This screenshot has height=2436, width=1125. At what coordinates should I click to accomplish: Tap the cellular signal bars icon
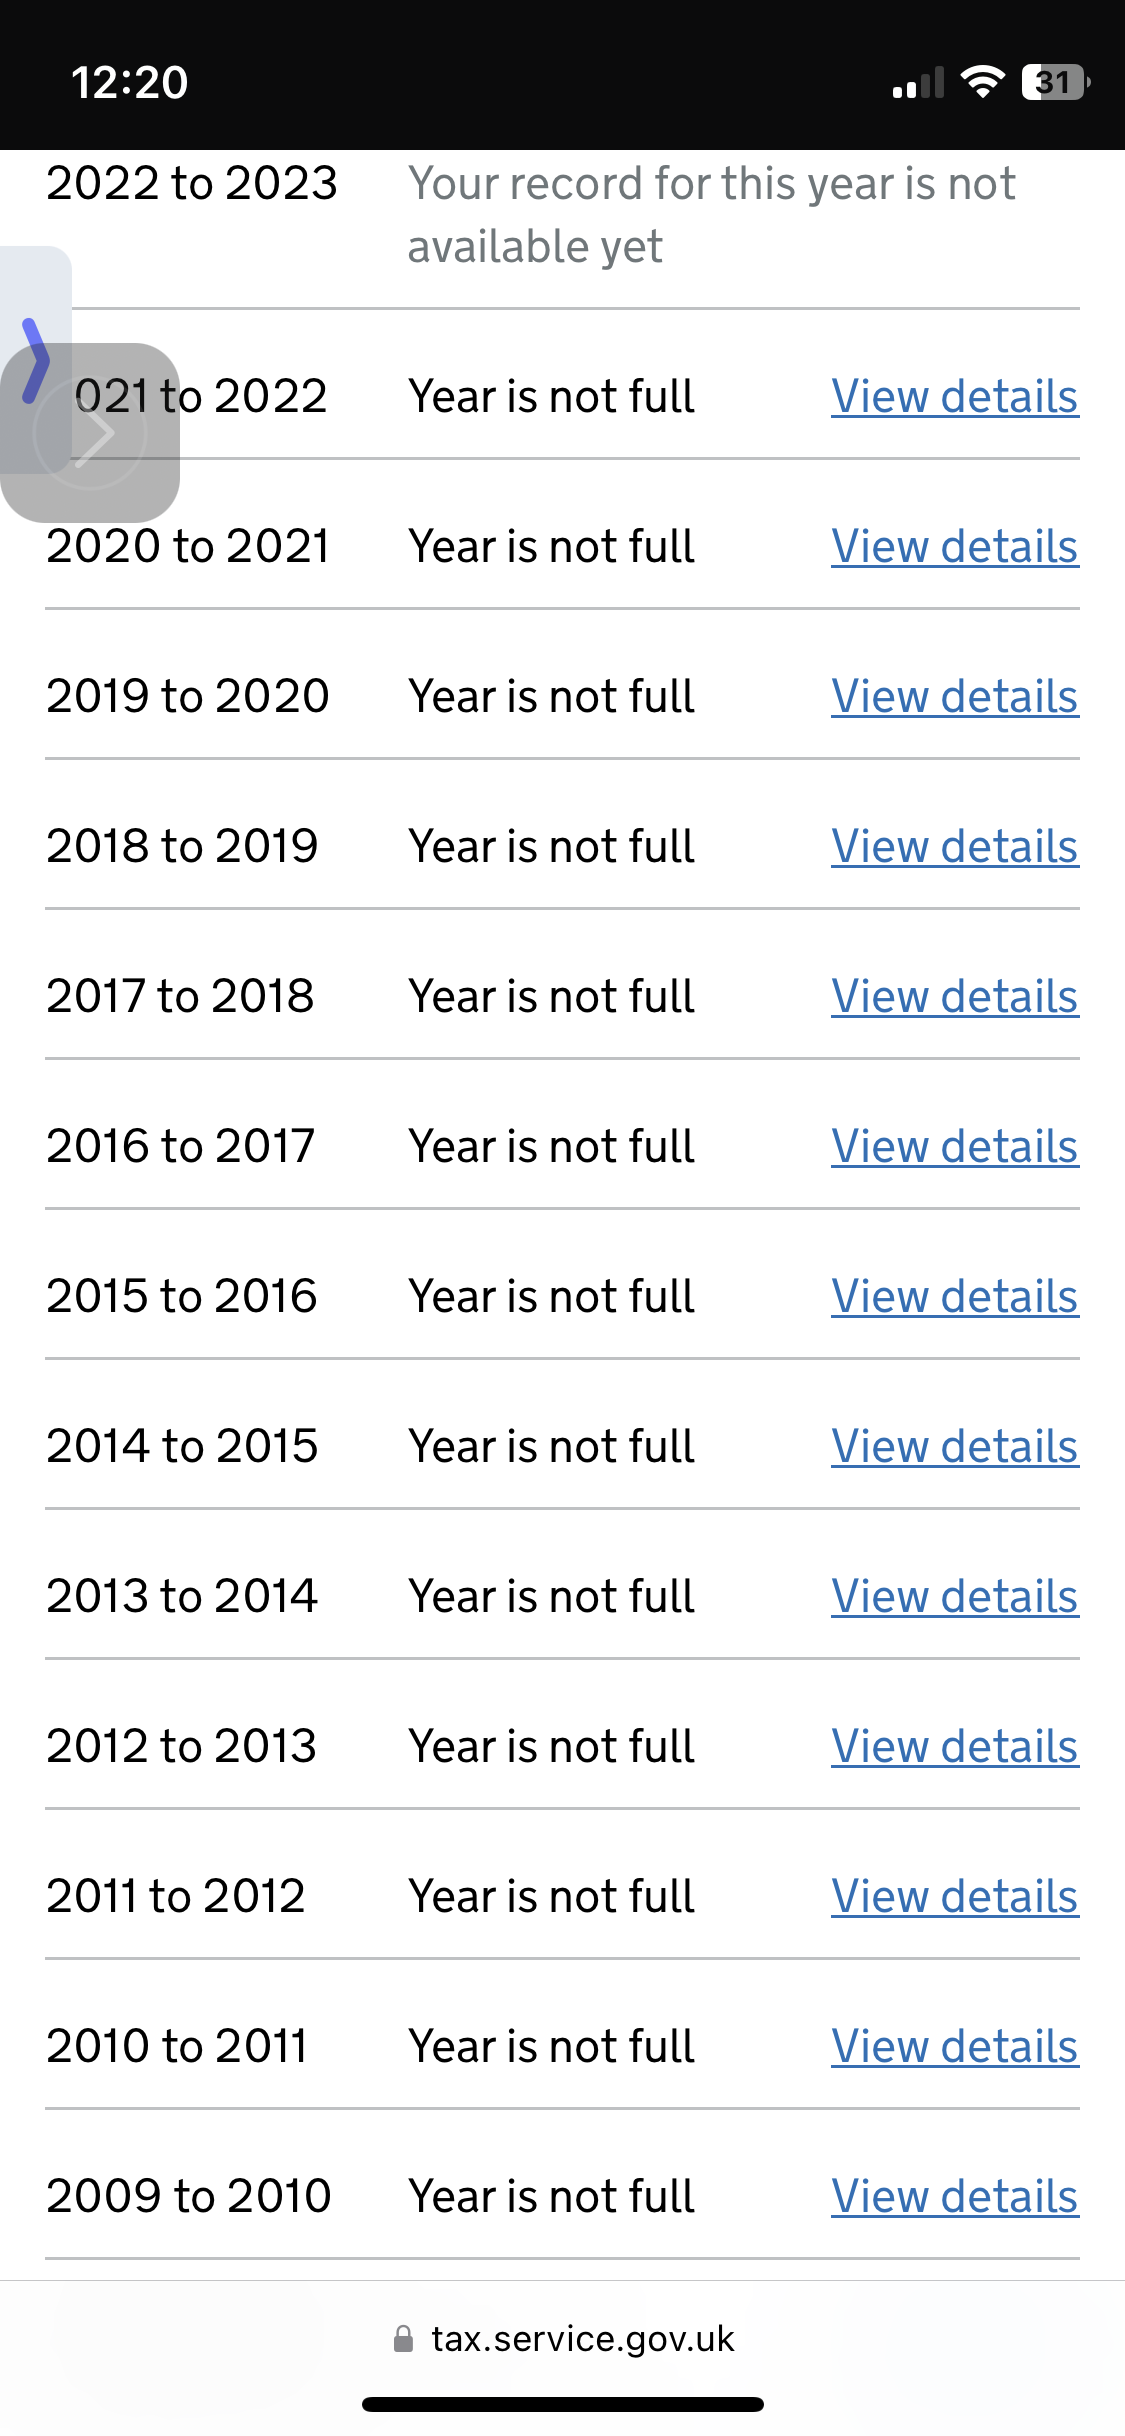(918, 84)
